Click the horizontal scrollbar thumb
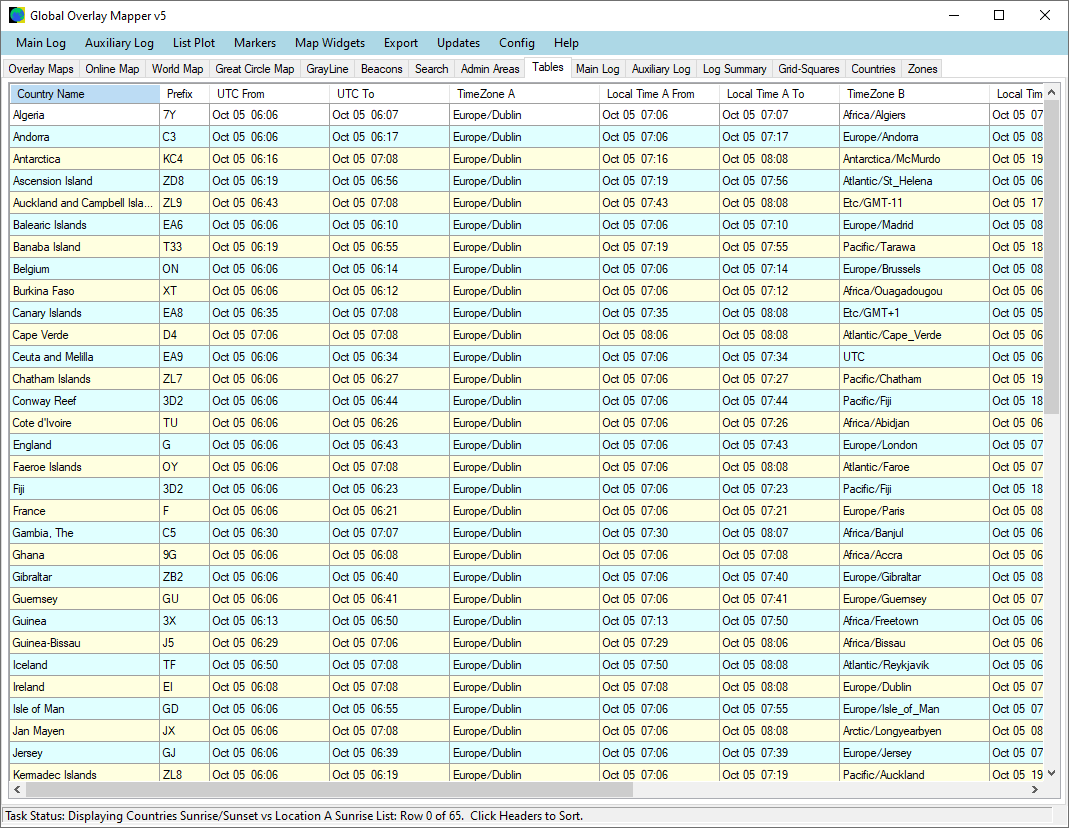1069x828 pixels. click(x=329, y=789)
